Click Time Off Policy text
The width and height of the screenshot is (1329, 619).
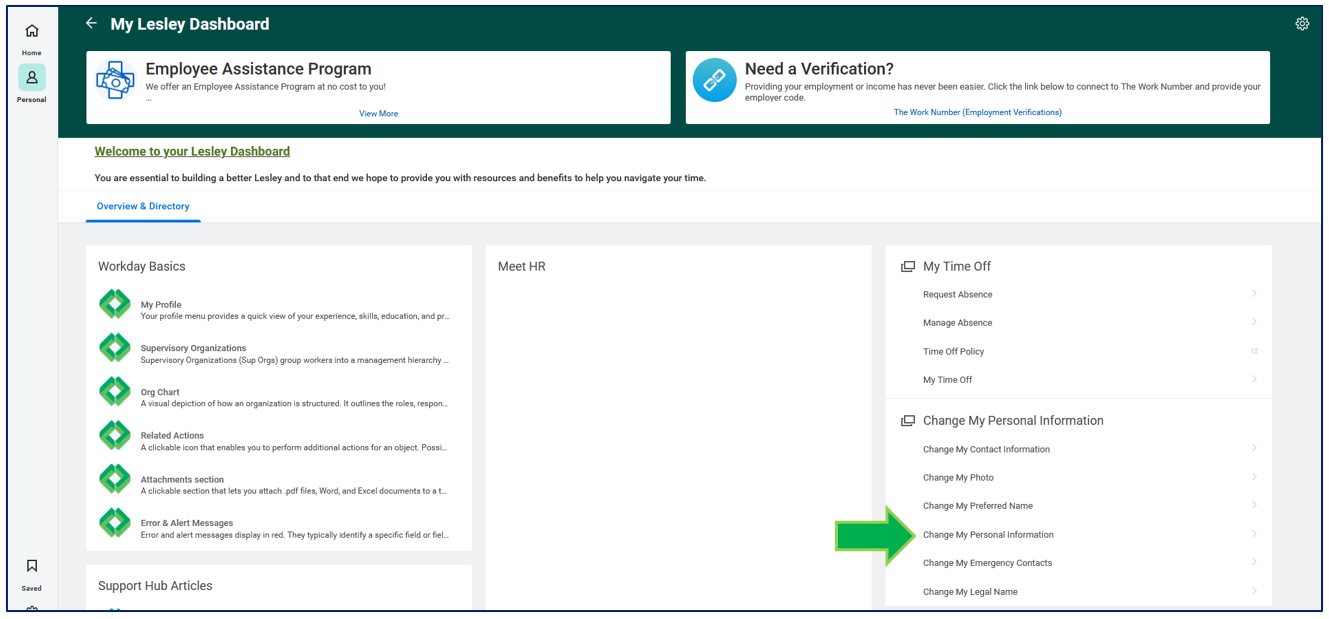tap(954, 352)
